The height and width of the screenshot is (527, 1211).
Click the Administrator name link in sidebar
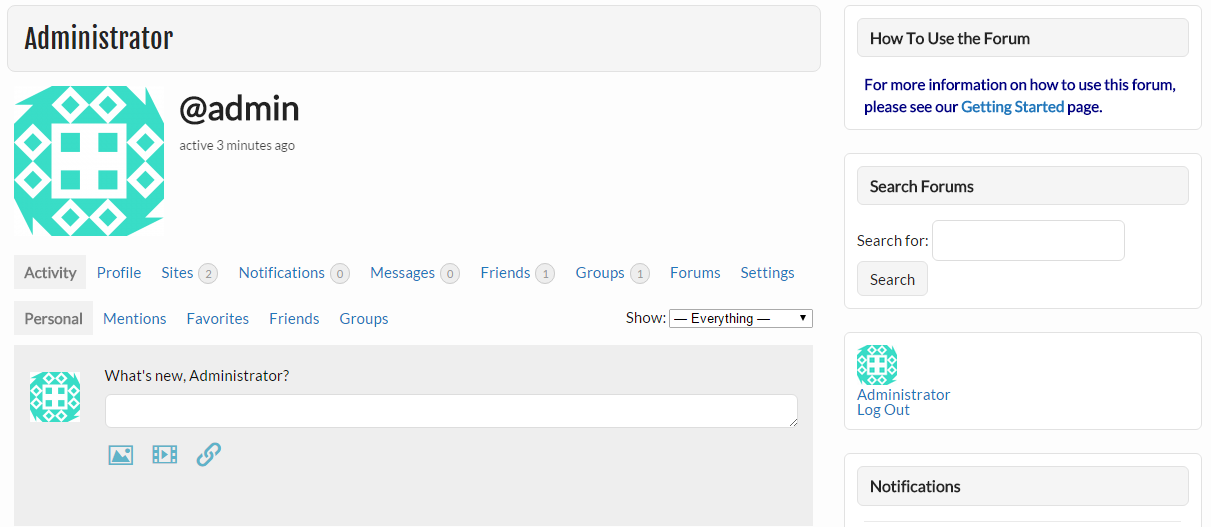(x=903, y=394)
